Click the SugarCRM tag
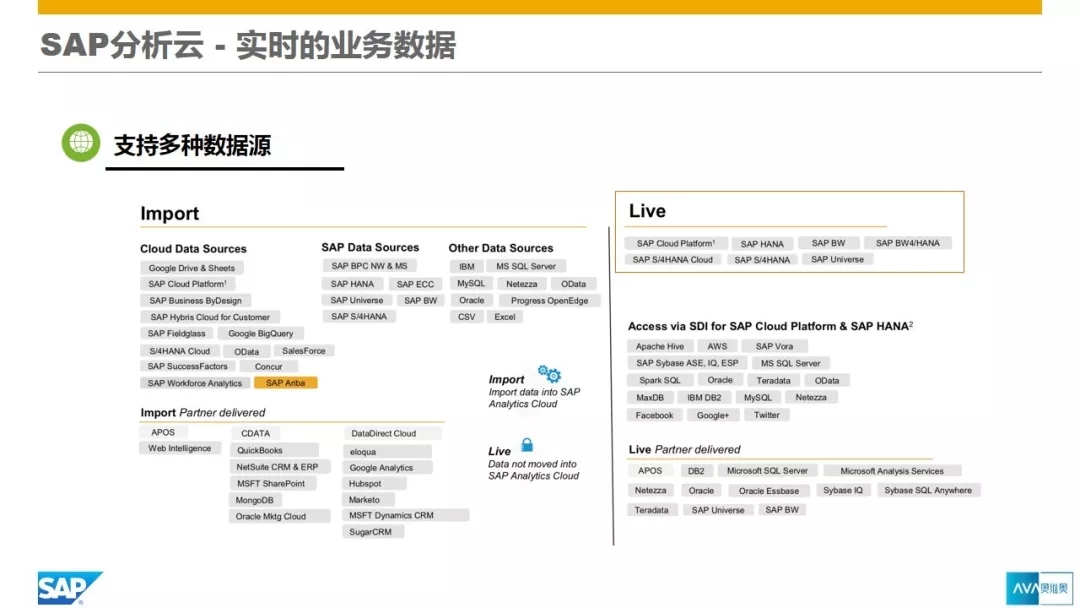 tap(373, 532)
